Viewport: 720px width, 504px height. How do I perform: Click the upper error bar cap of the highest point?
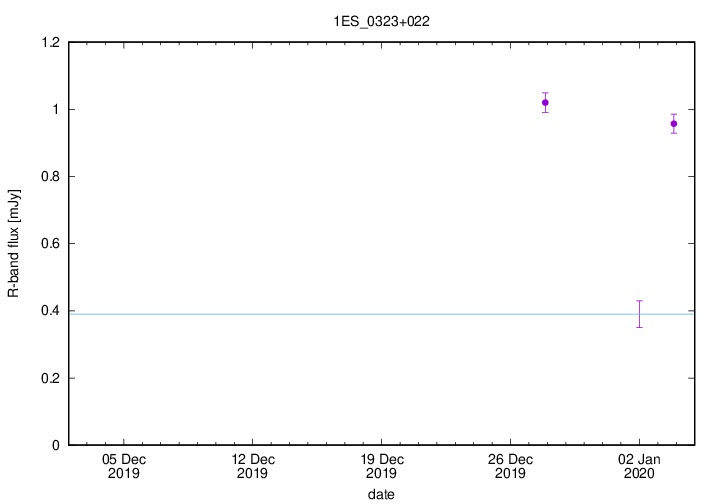click(x=545, y=93)
